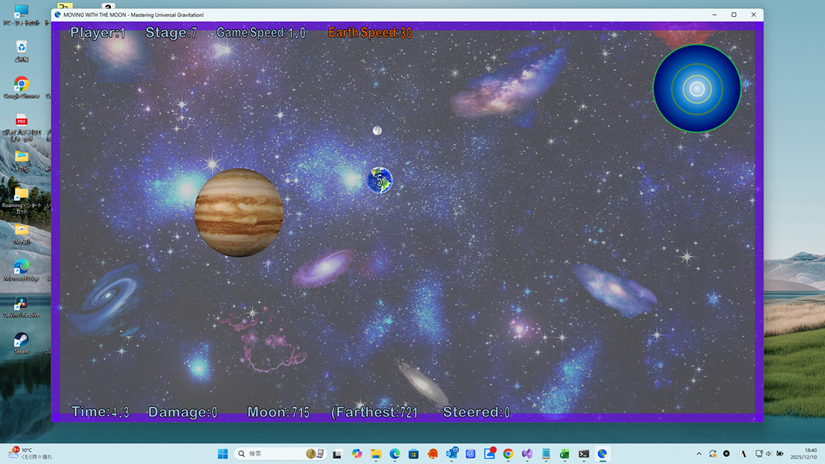Click the small Moon above Earth
The width and height of the screenshot is (825, 464).
tap(377, 130)
